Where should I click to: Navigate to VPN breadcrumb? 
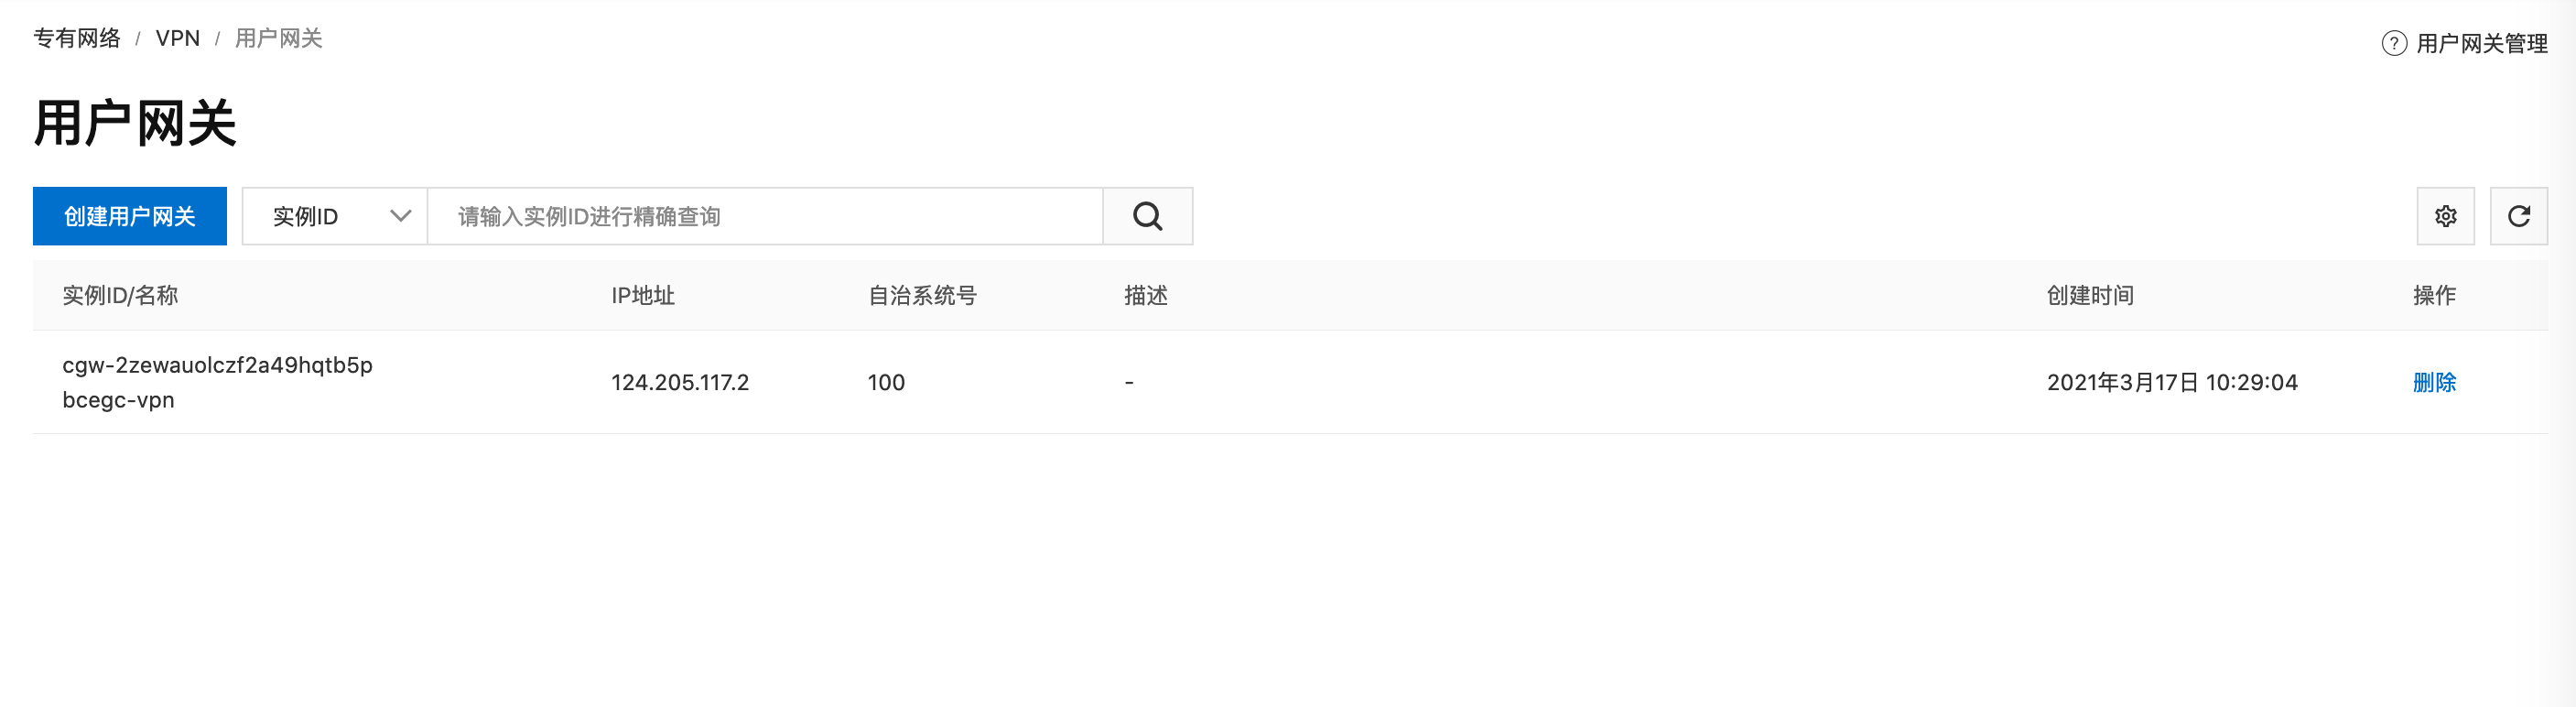click(x=178, y=38)
